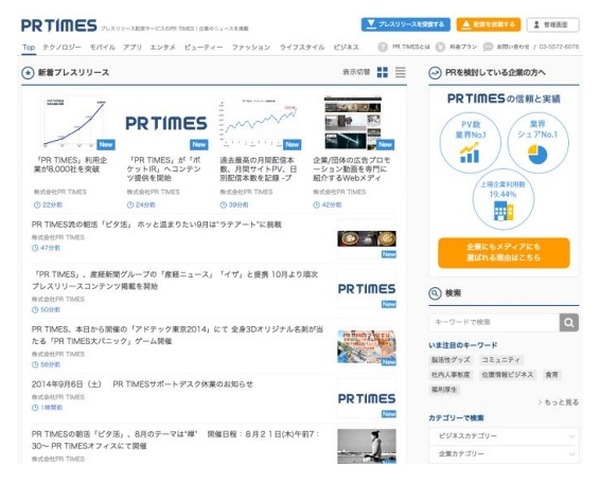Open the アドテック東京2014 article thumbnail
600x484 pixels.
[x=367, y=347]
